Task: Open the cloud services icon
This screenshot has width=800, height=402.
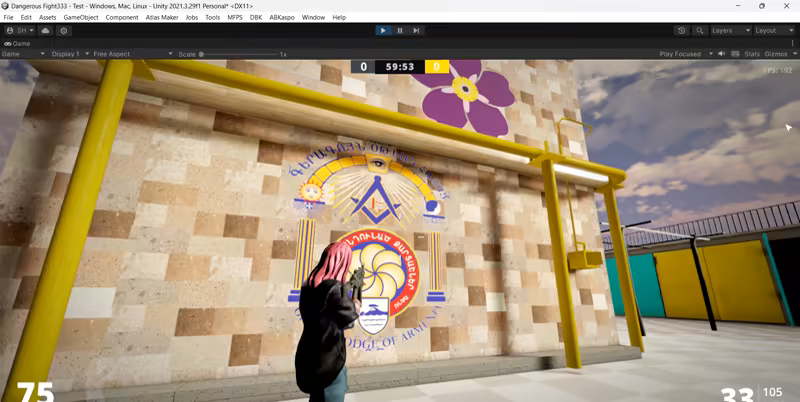Action: click(45, 31)
